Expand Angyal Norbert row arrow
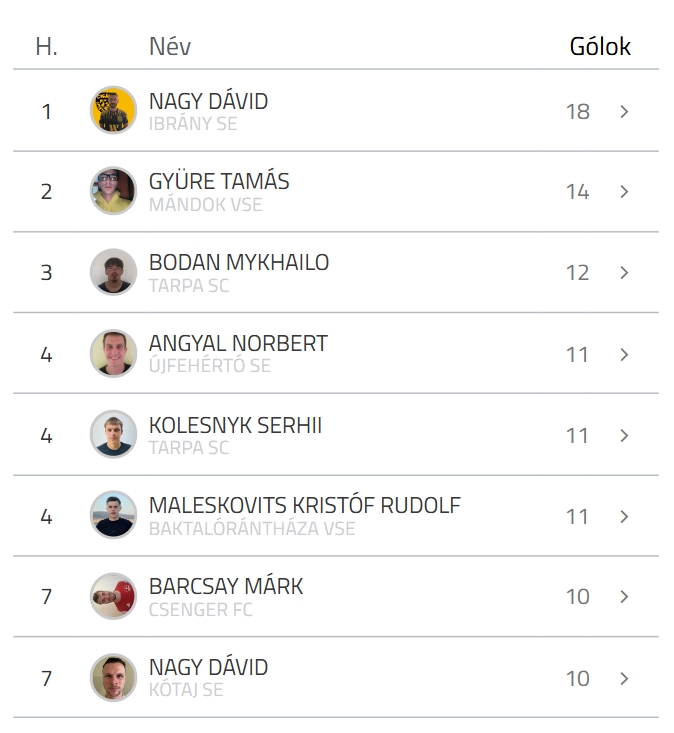This screenshot has height=733, width=674. (624, 354)
